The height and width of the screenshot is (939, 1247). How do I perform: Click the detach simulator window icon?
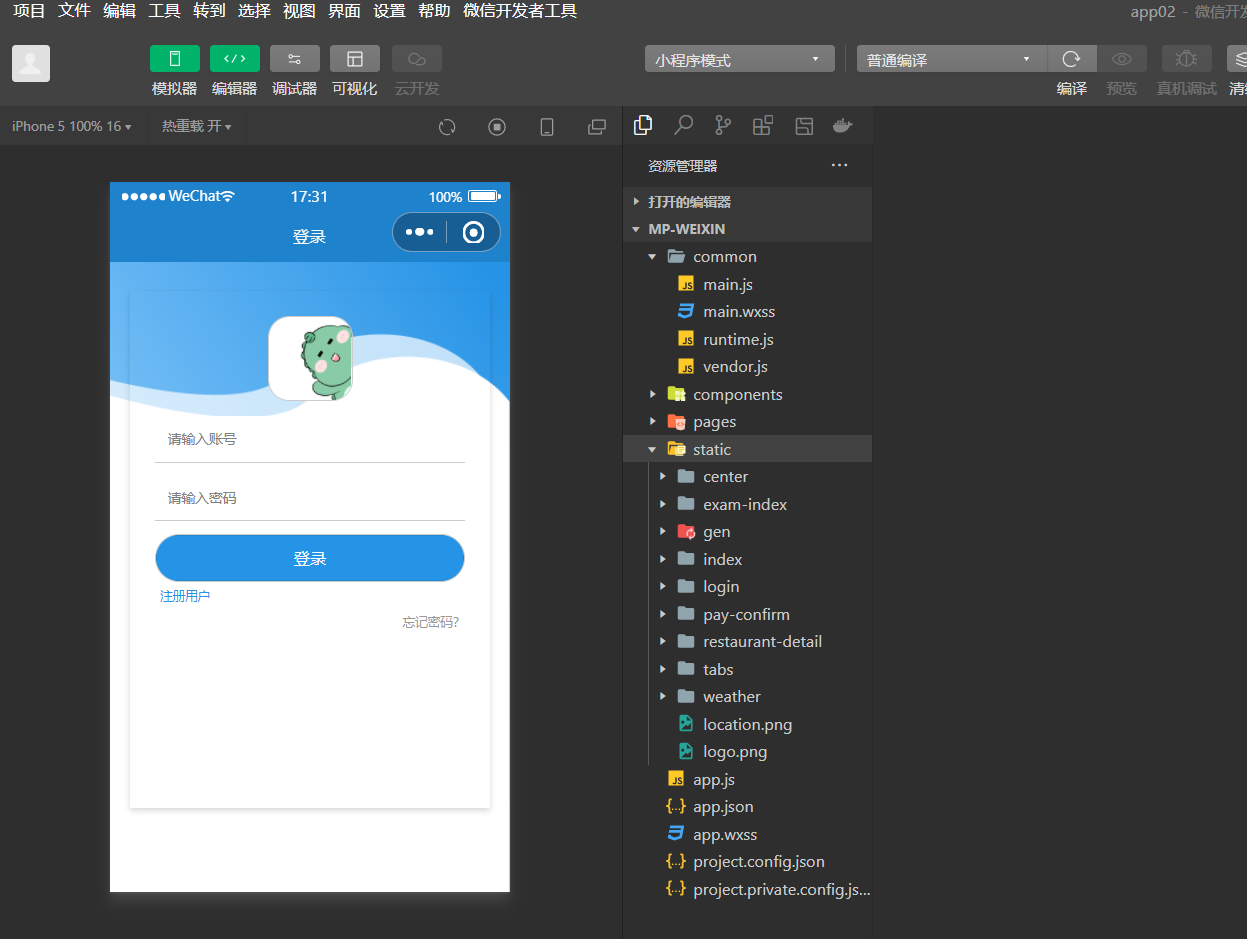(x=597, y=126)
